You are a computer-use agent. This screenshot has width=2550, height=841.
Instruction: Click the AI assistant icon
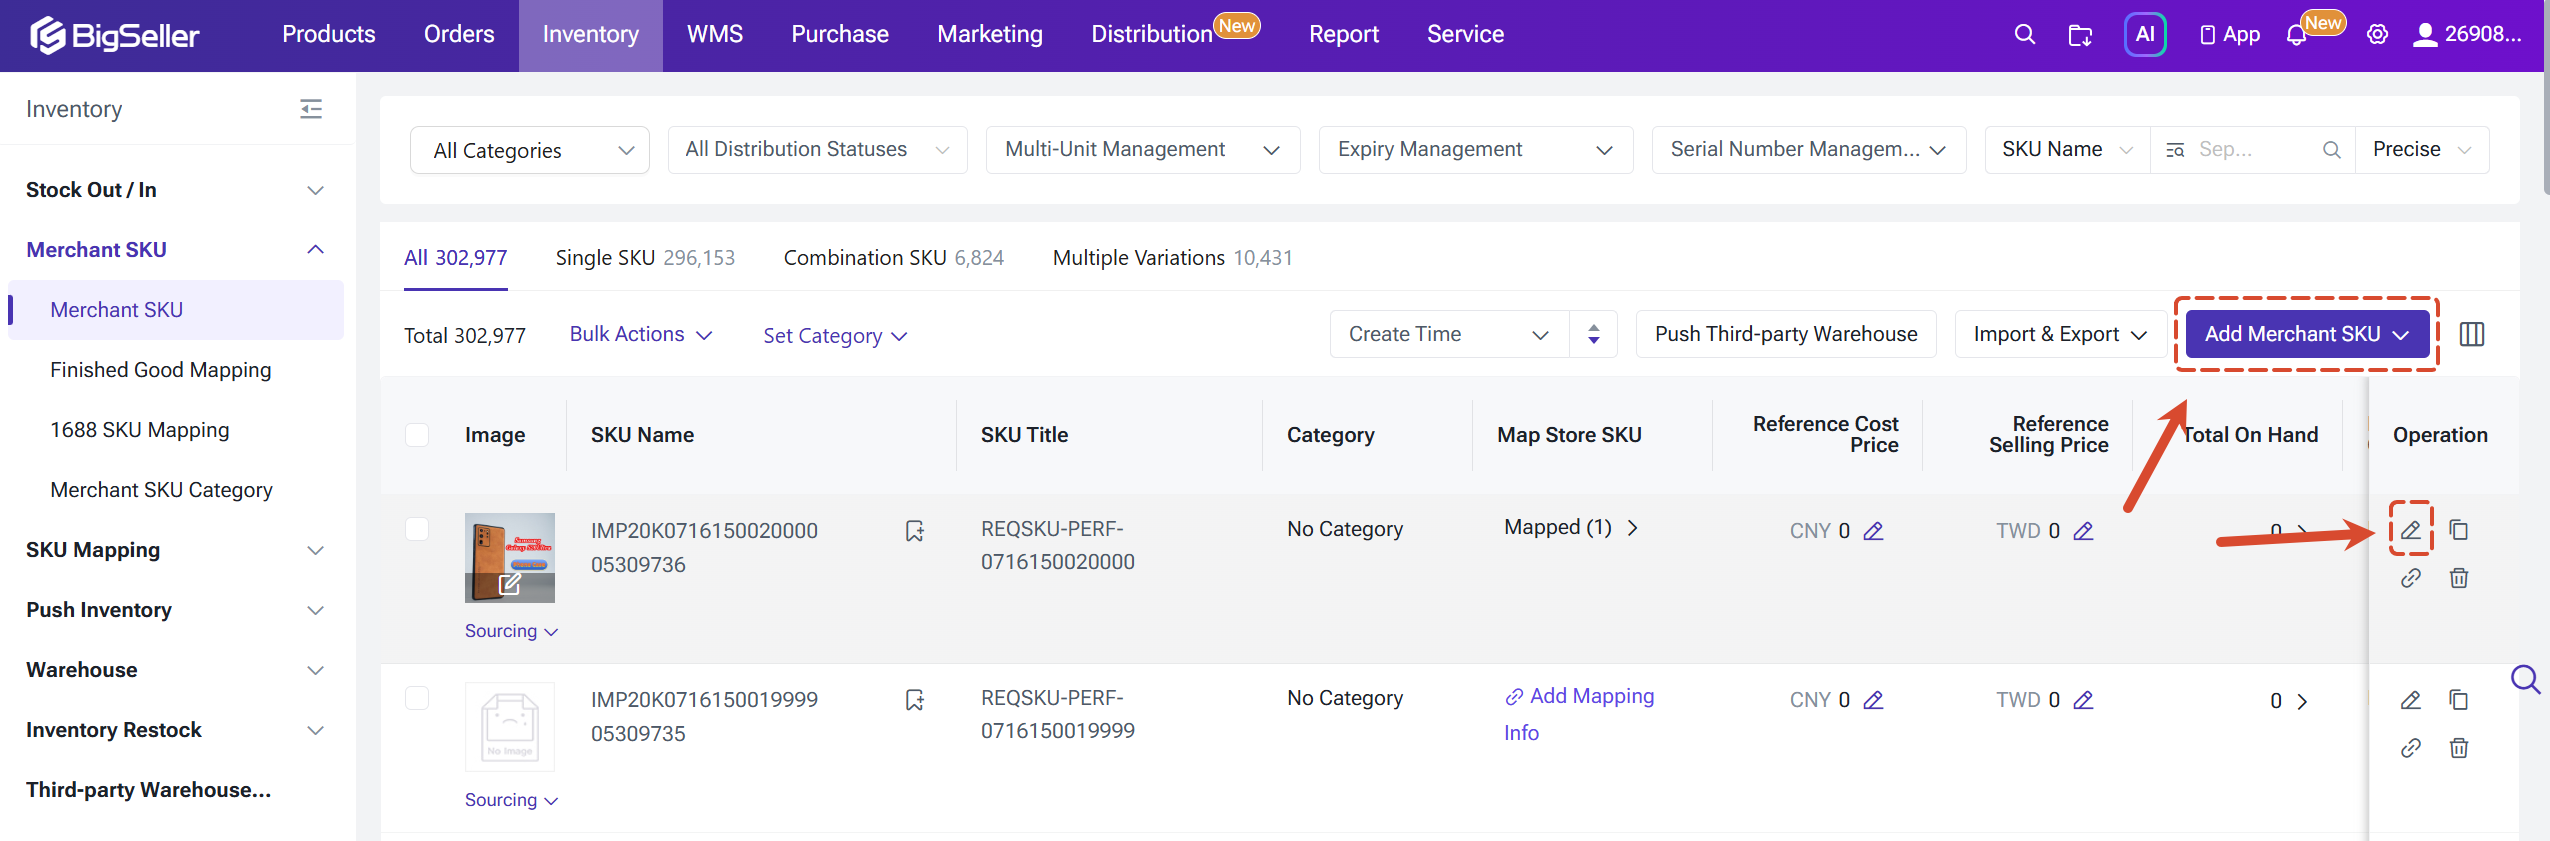[2145, 34]
